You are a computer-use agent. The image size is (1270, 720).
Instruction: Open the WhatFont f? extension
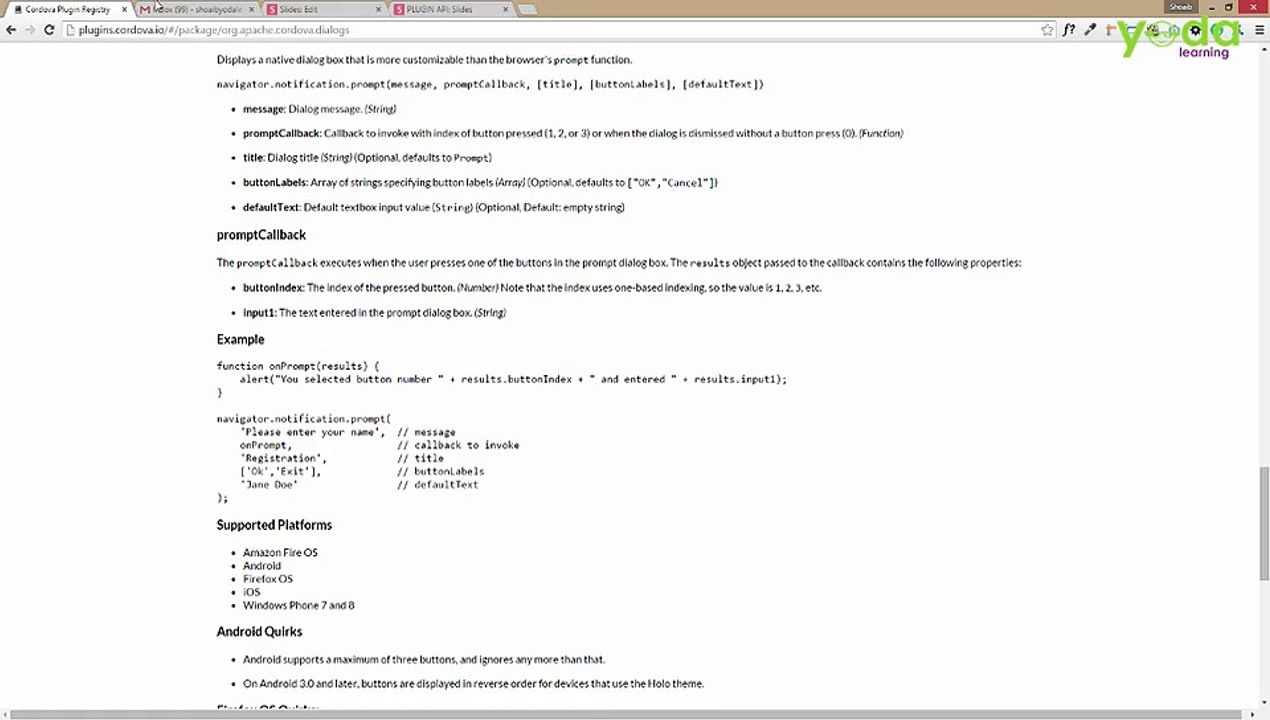tap(1069, 30)
